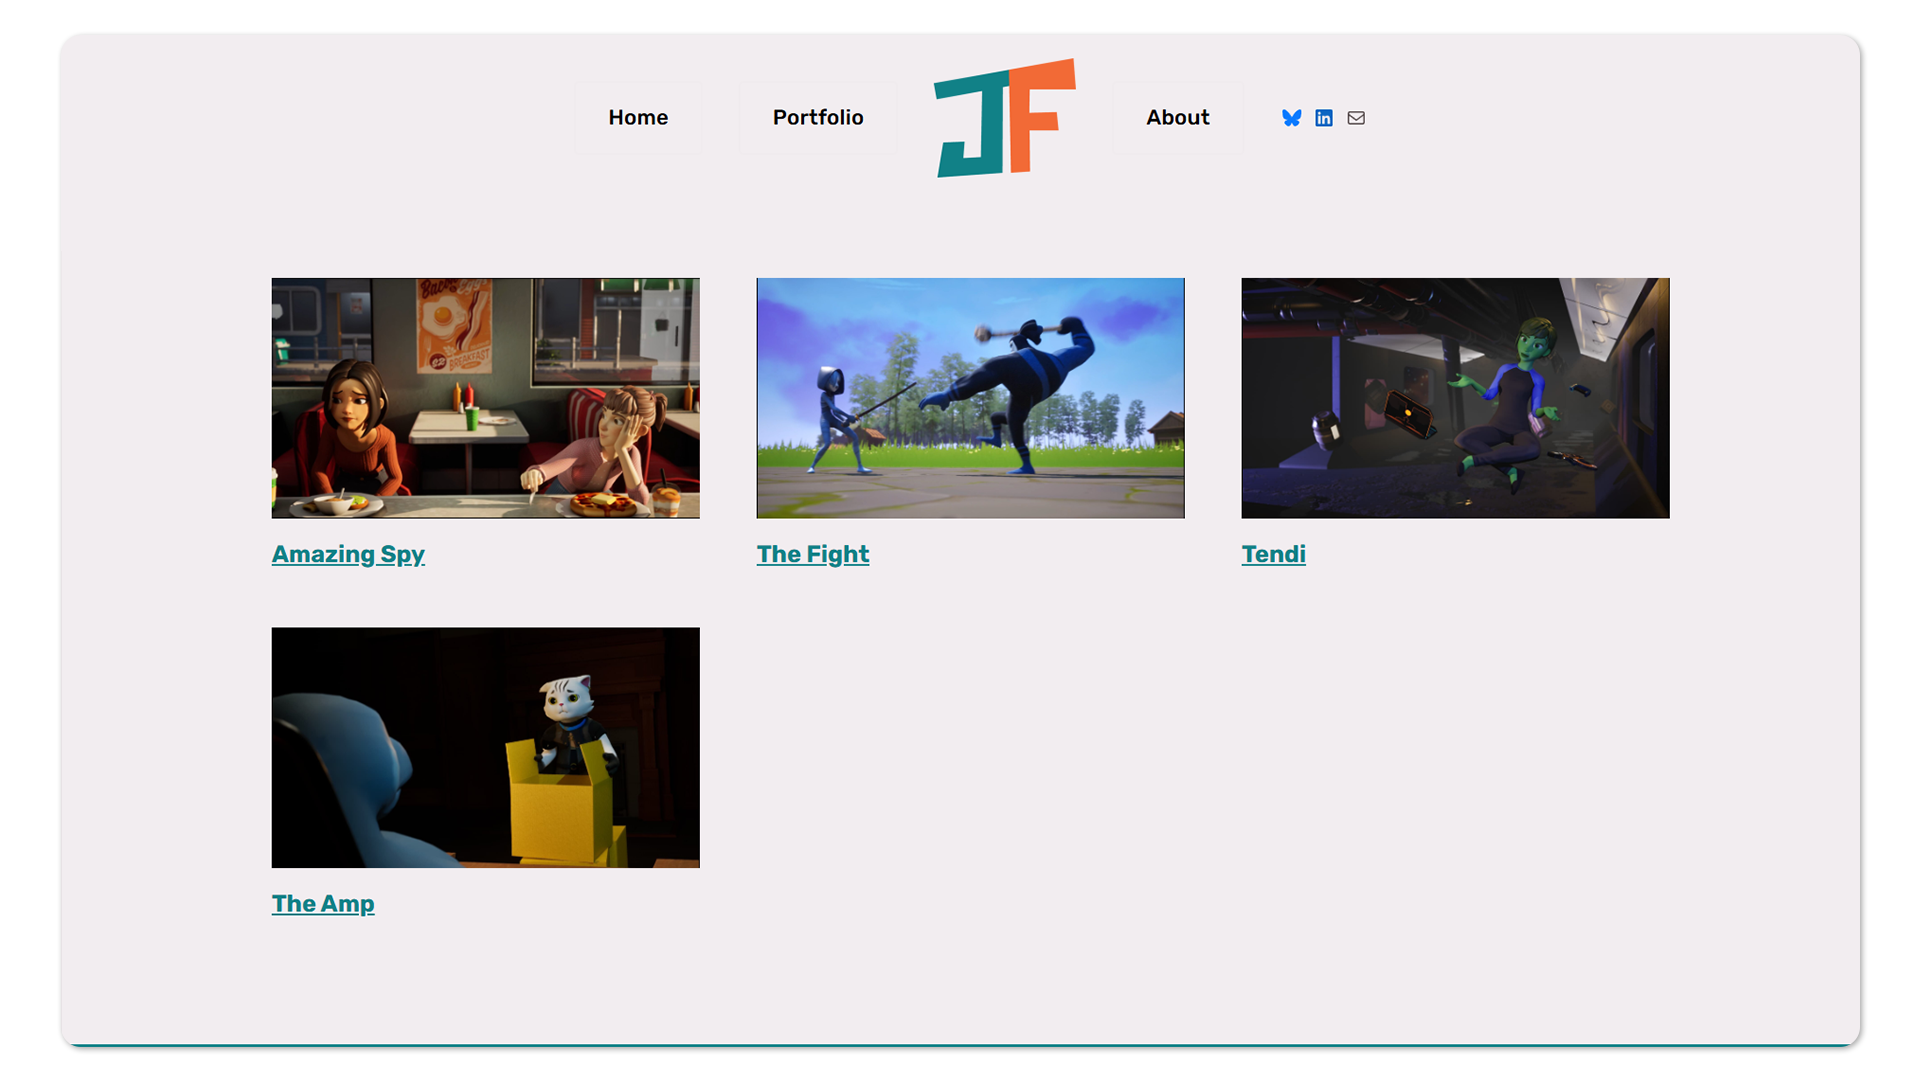Screen dimensions: 1920x1080
Task: Open the Portfolio nav item
Action: point(817,118)
